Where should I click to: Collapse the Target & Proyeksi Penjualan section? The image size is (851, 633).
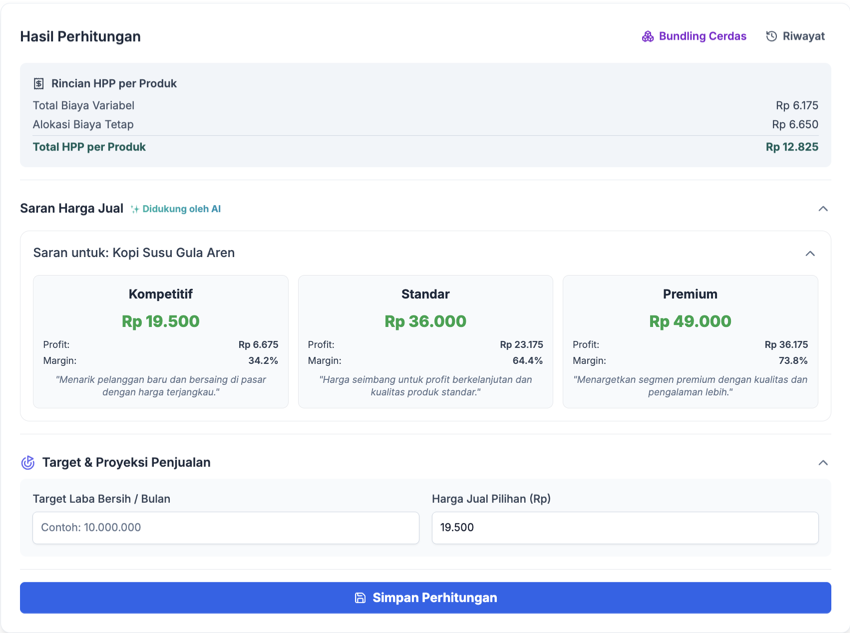pos(822,462)
